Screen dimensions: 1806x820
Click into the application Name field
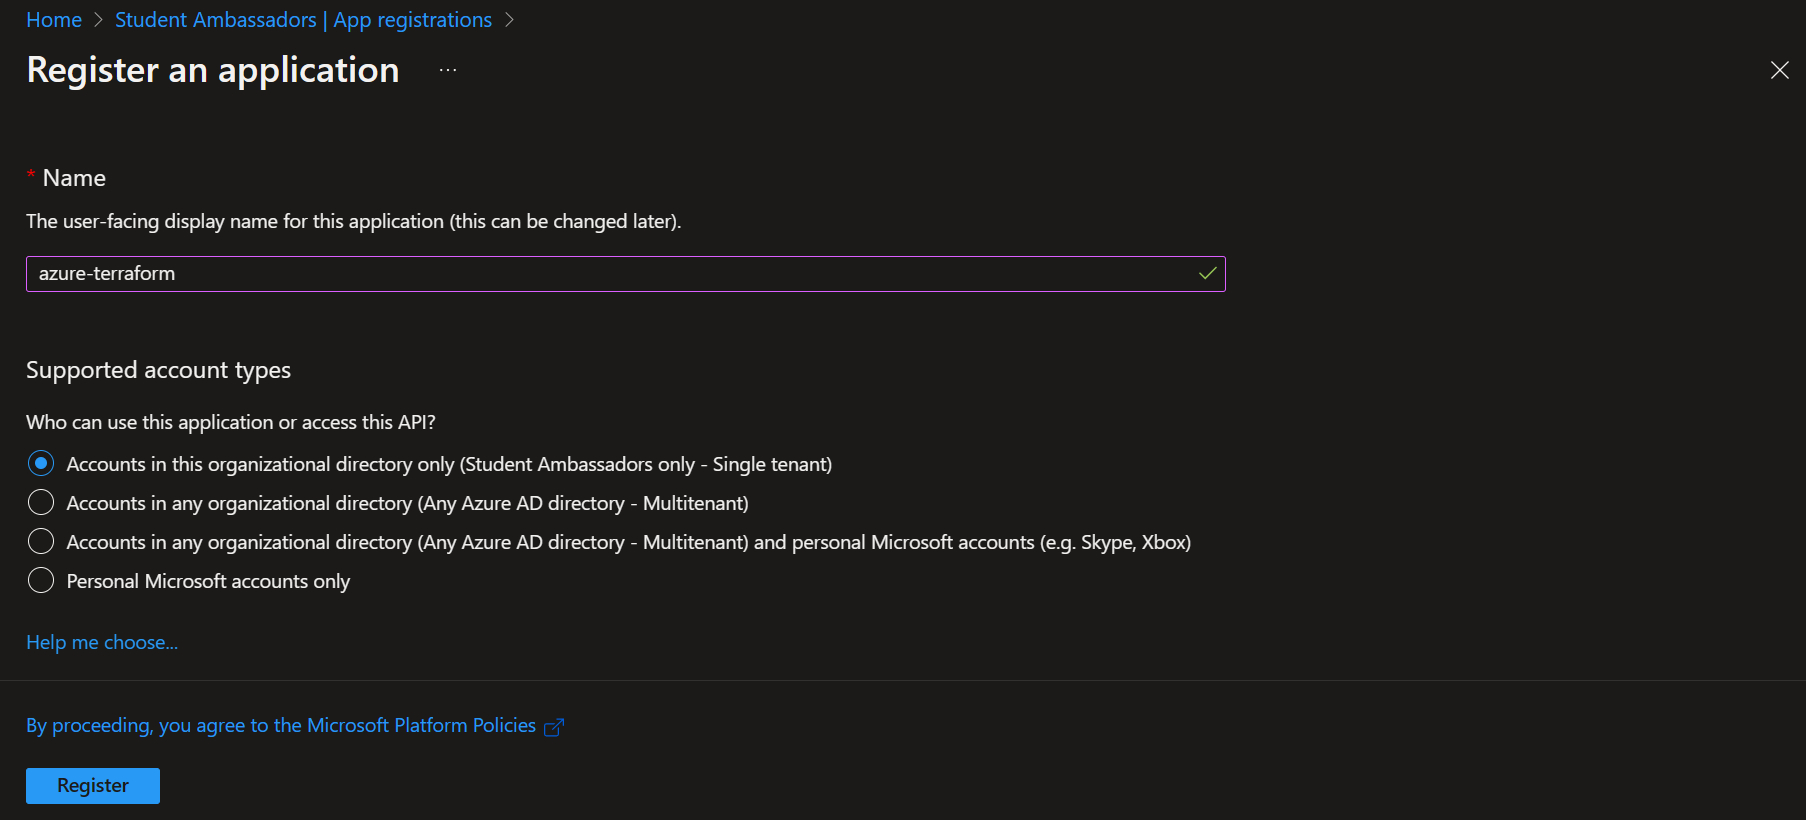(625, 274)
